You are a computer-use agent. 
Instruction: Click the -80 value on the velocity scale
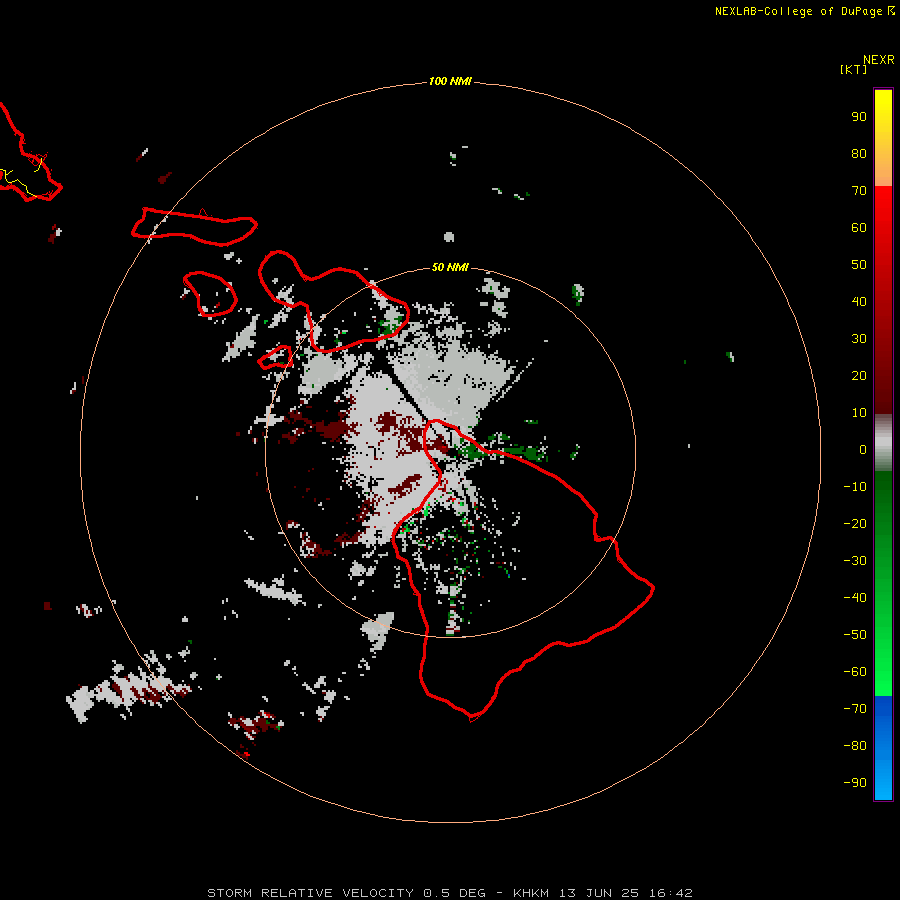pos(855,746)
